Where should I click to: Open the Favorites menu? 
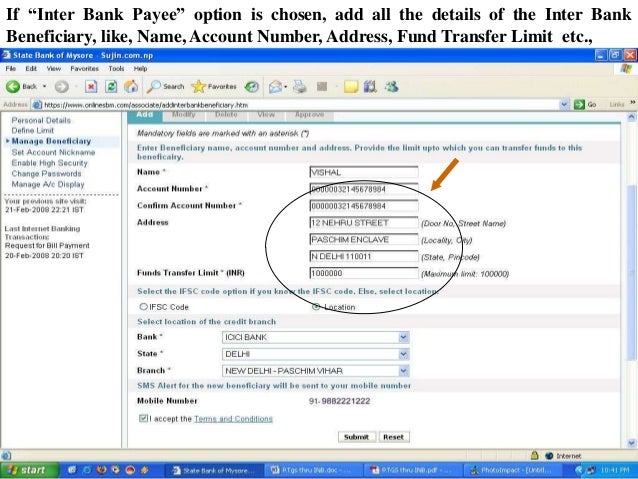coord(84,68)
